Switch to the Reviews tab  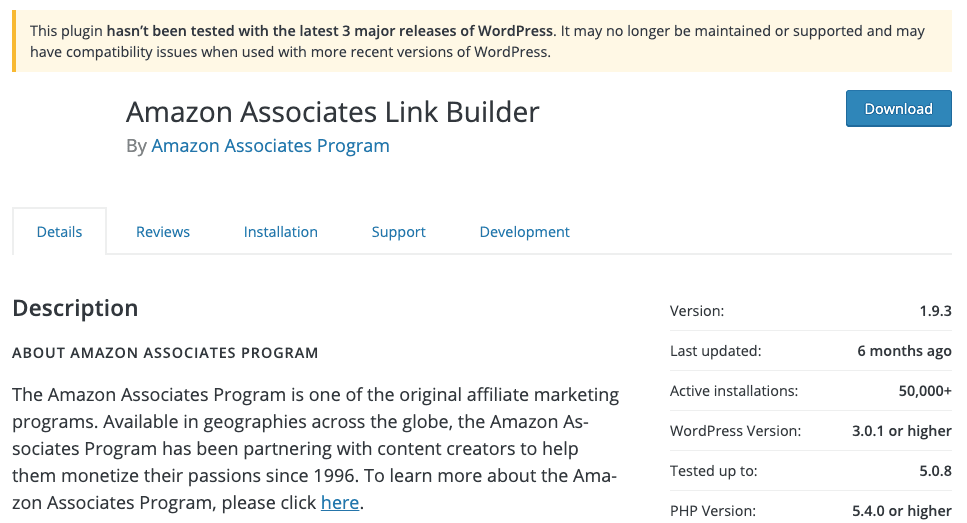tap(163, 232)
